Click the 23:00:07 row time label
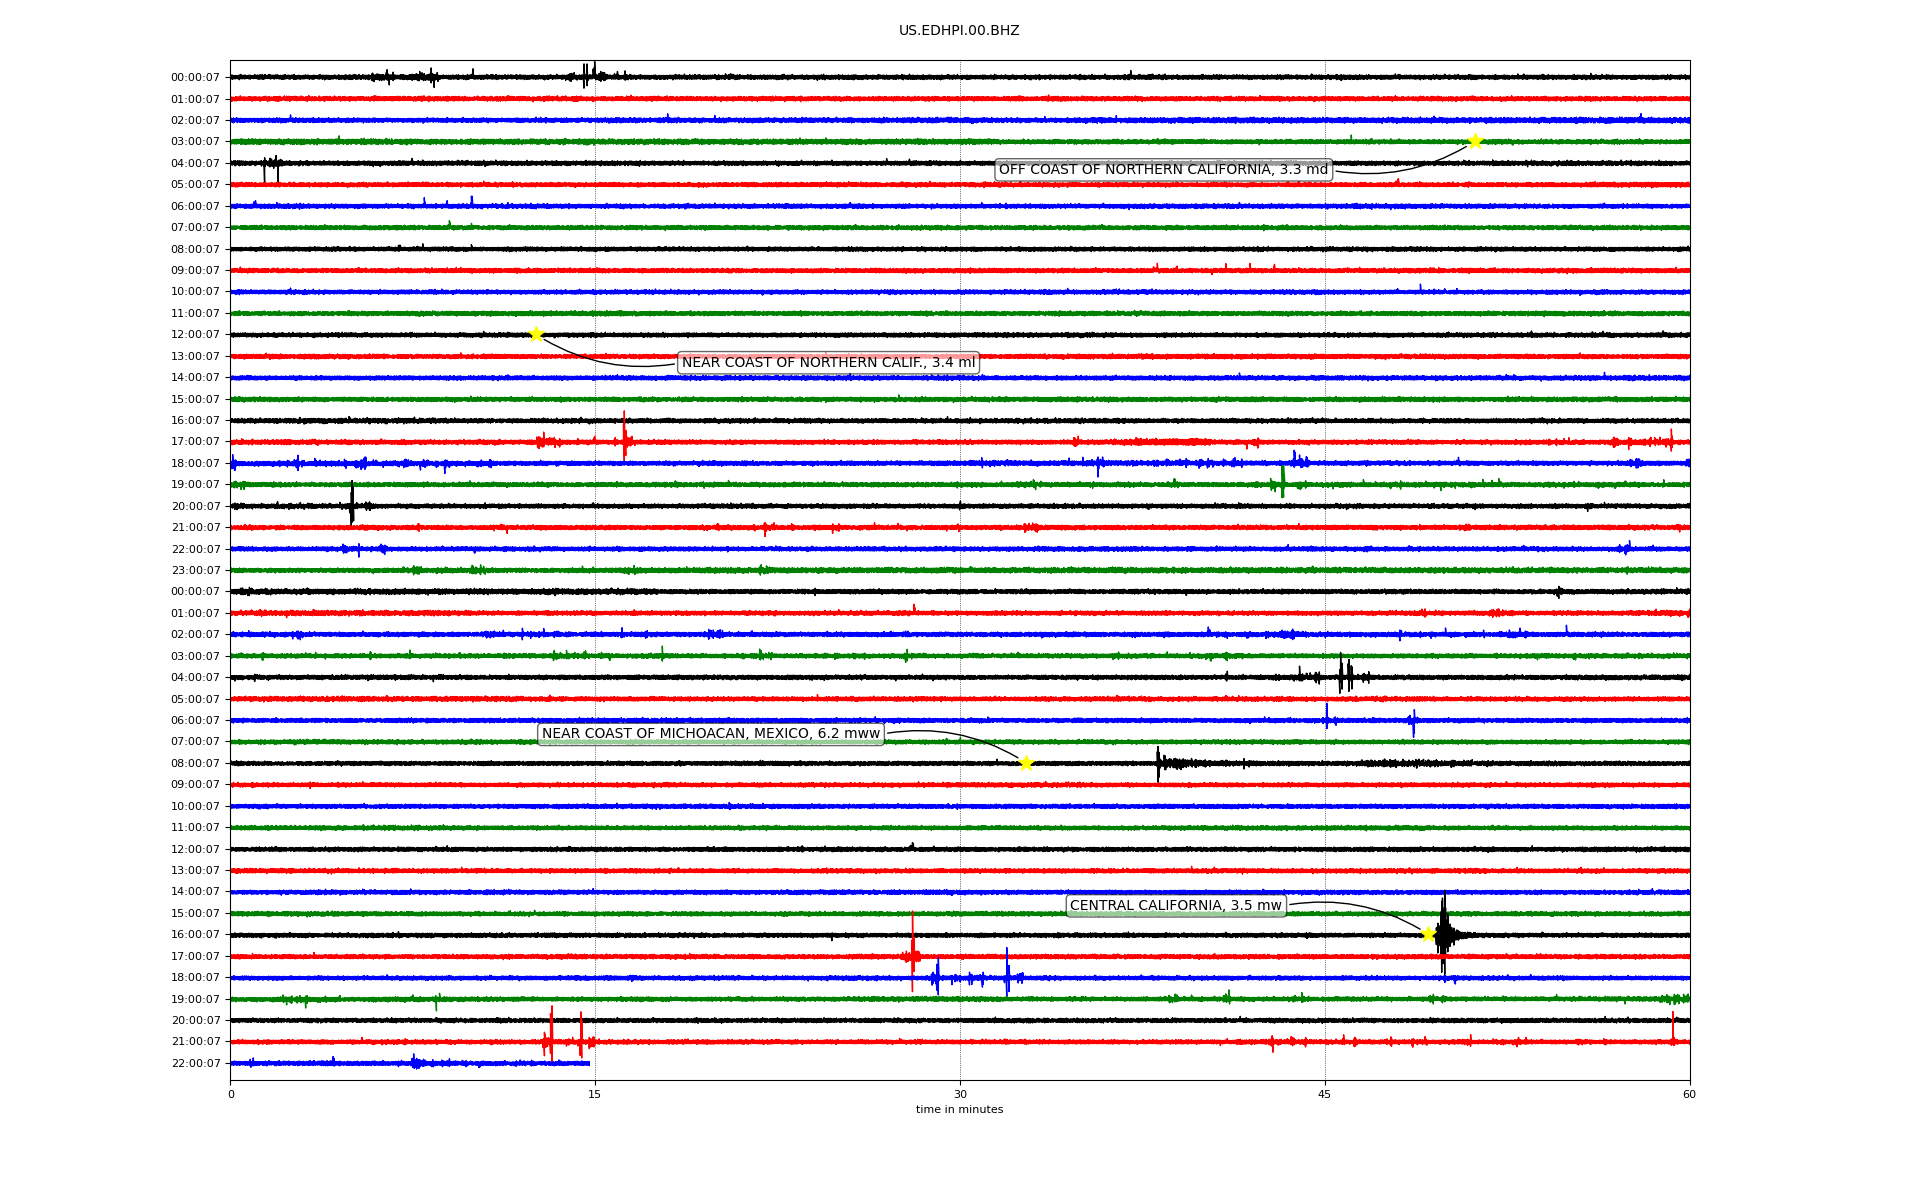1920x1200 pixels. (x=195, y=571)
